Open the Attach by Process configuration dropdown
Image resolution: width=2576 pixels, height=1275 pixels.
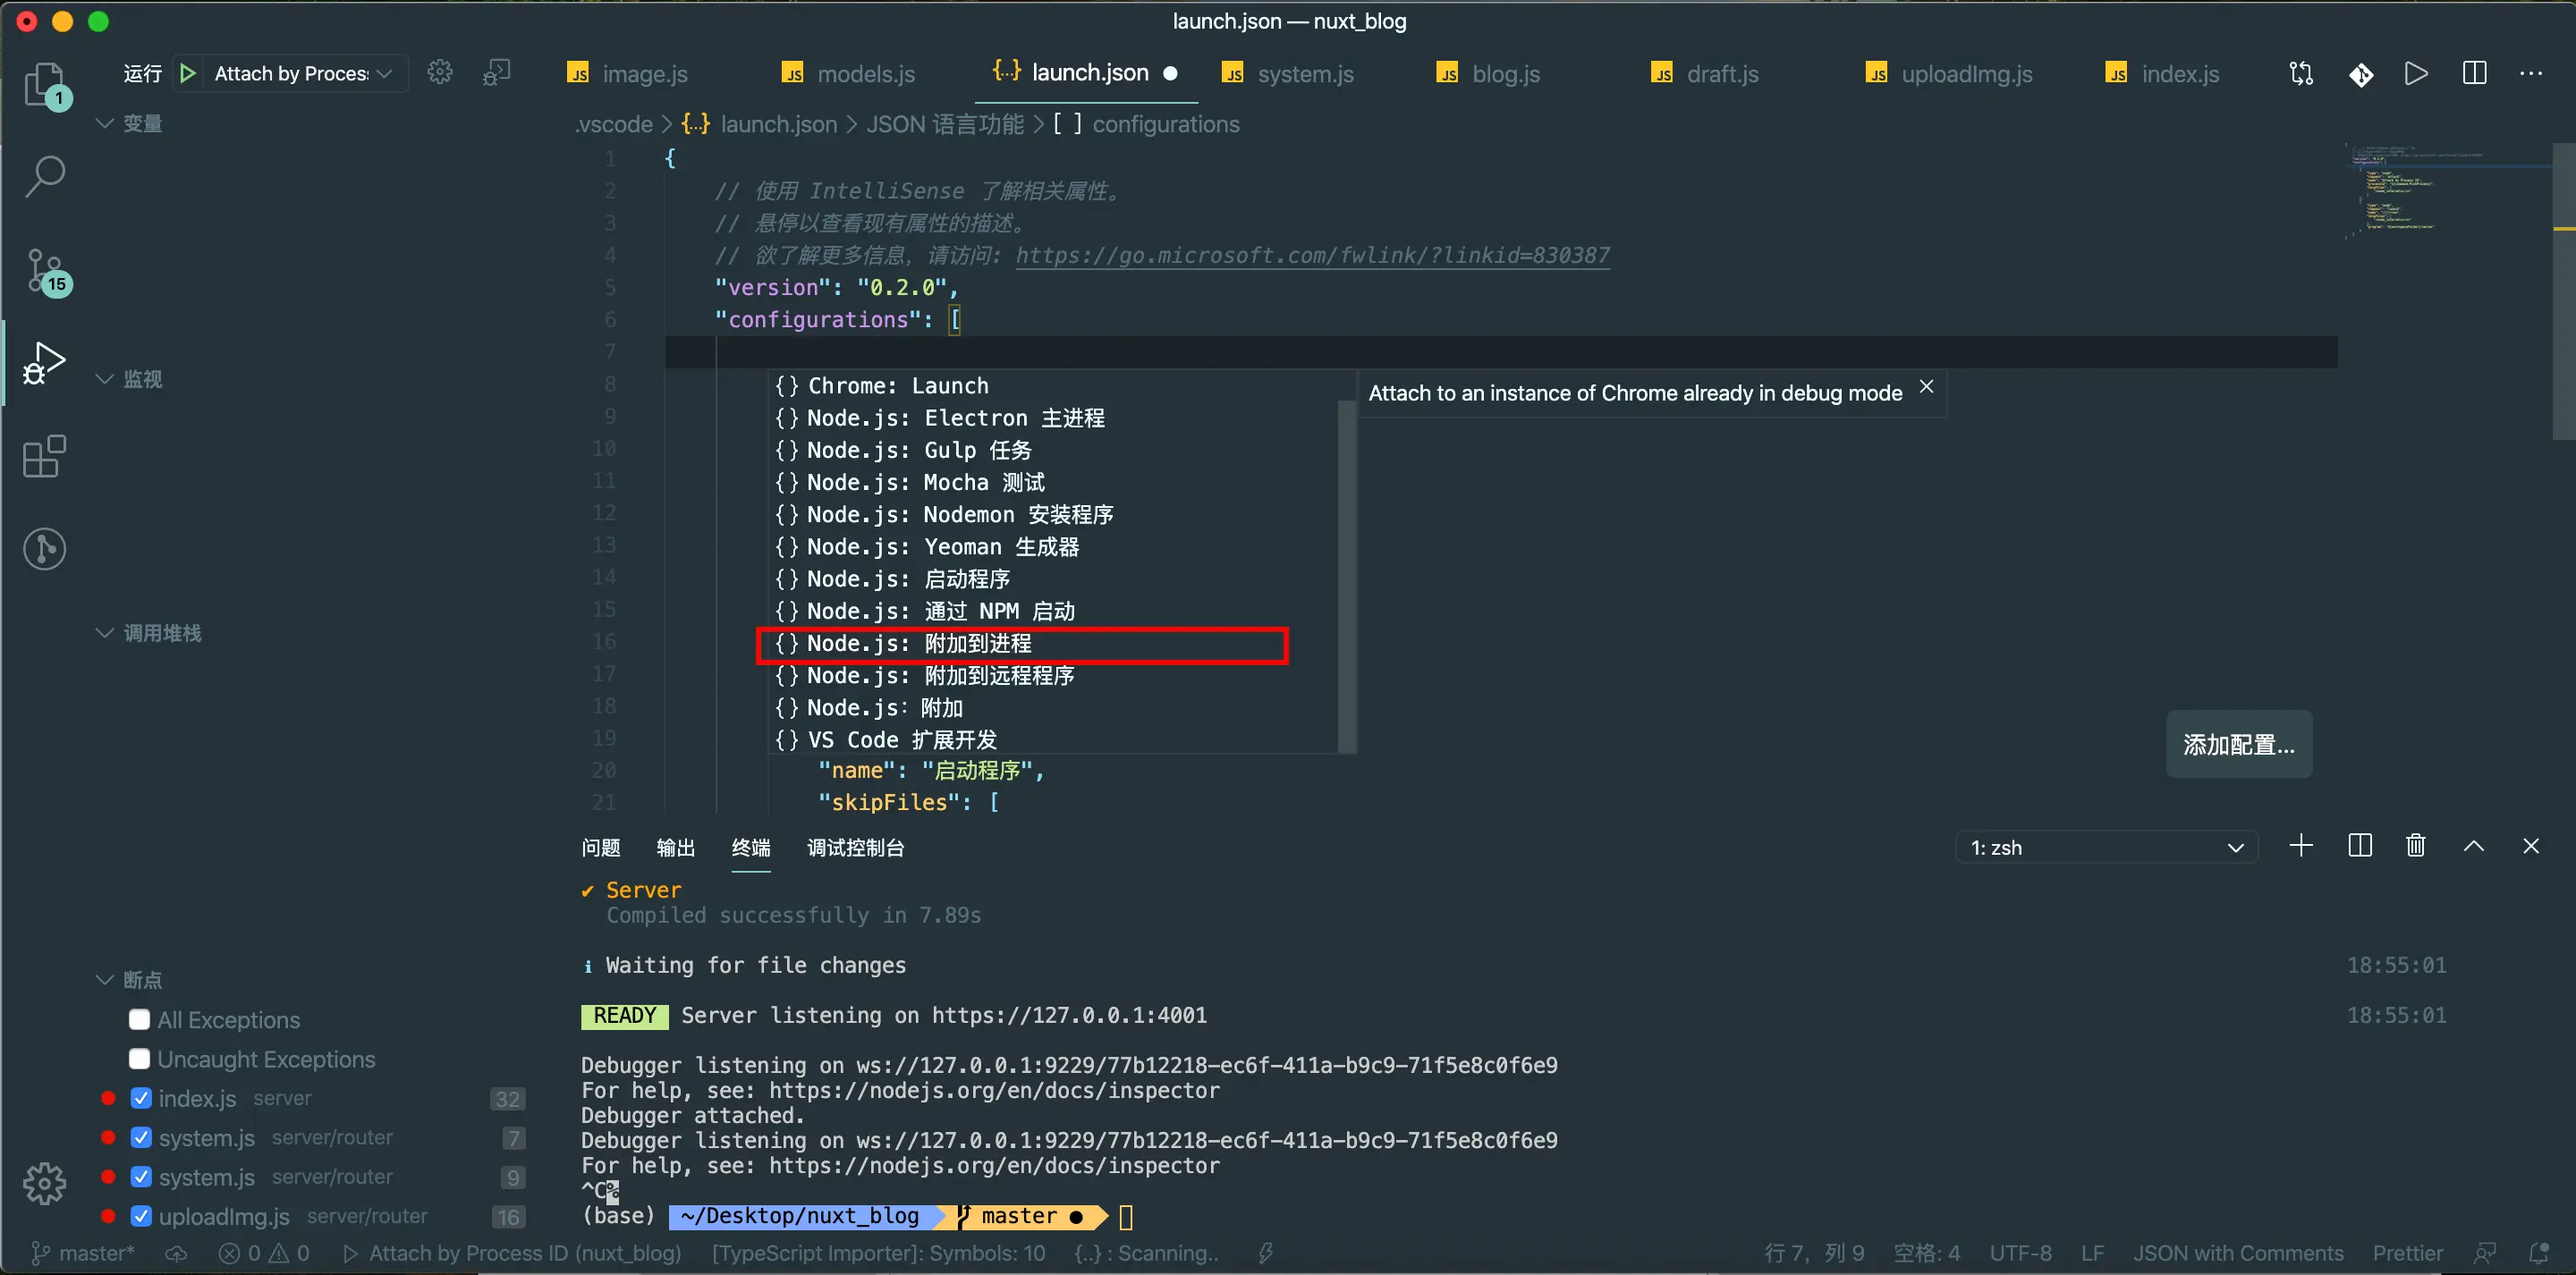[x=300, y=73]
